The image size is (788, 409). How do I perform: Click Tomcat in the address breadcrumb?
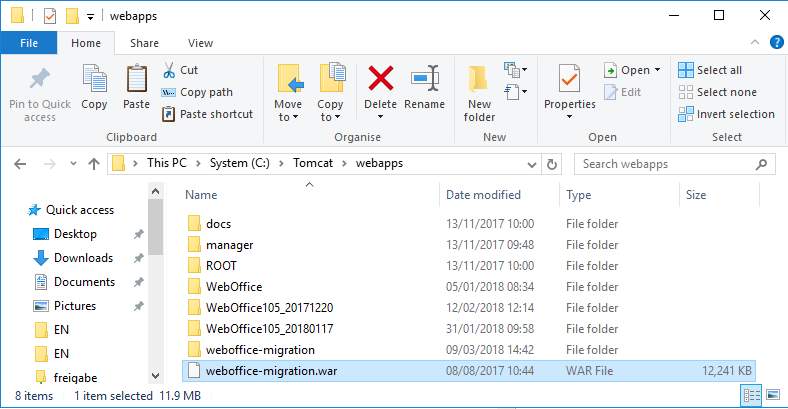point(313,163)
